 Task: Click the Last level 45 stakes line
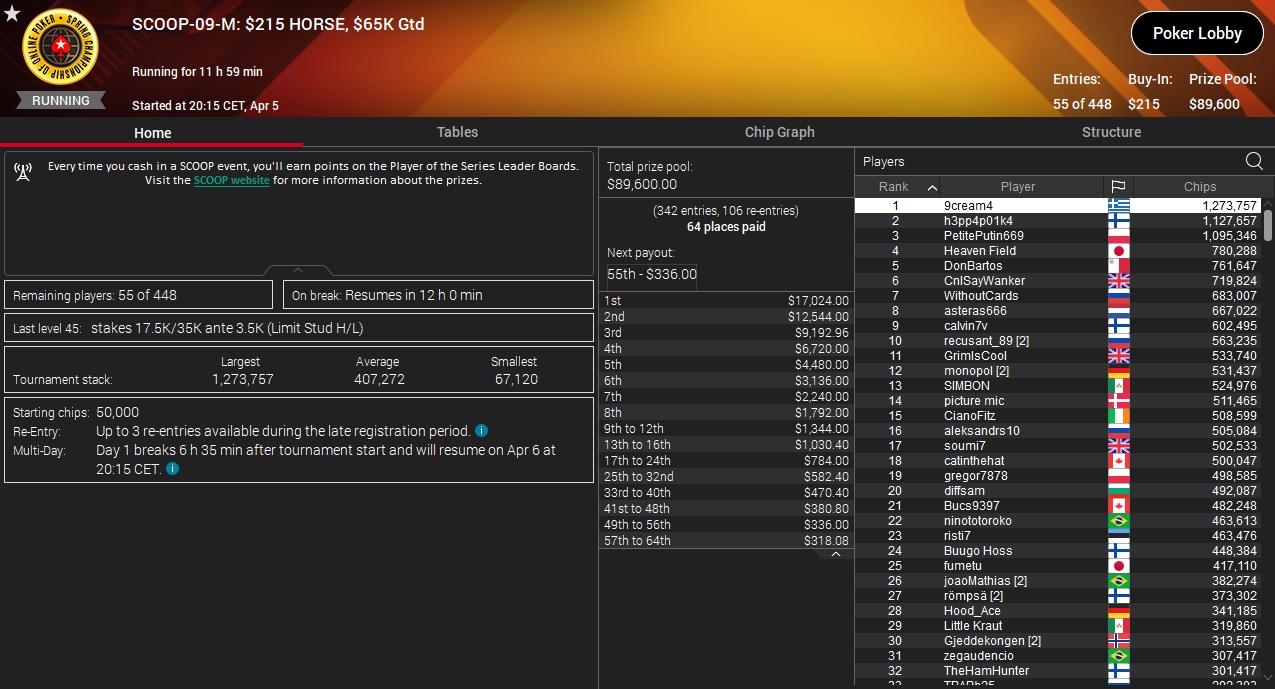click(299, 328)
